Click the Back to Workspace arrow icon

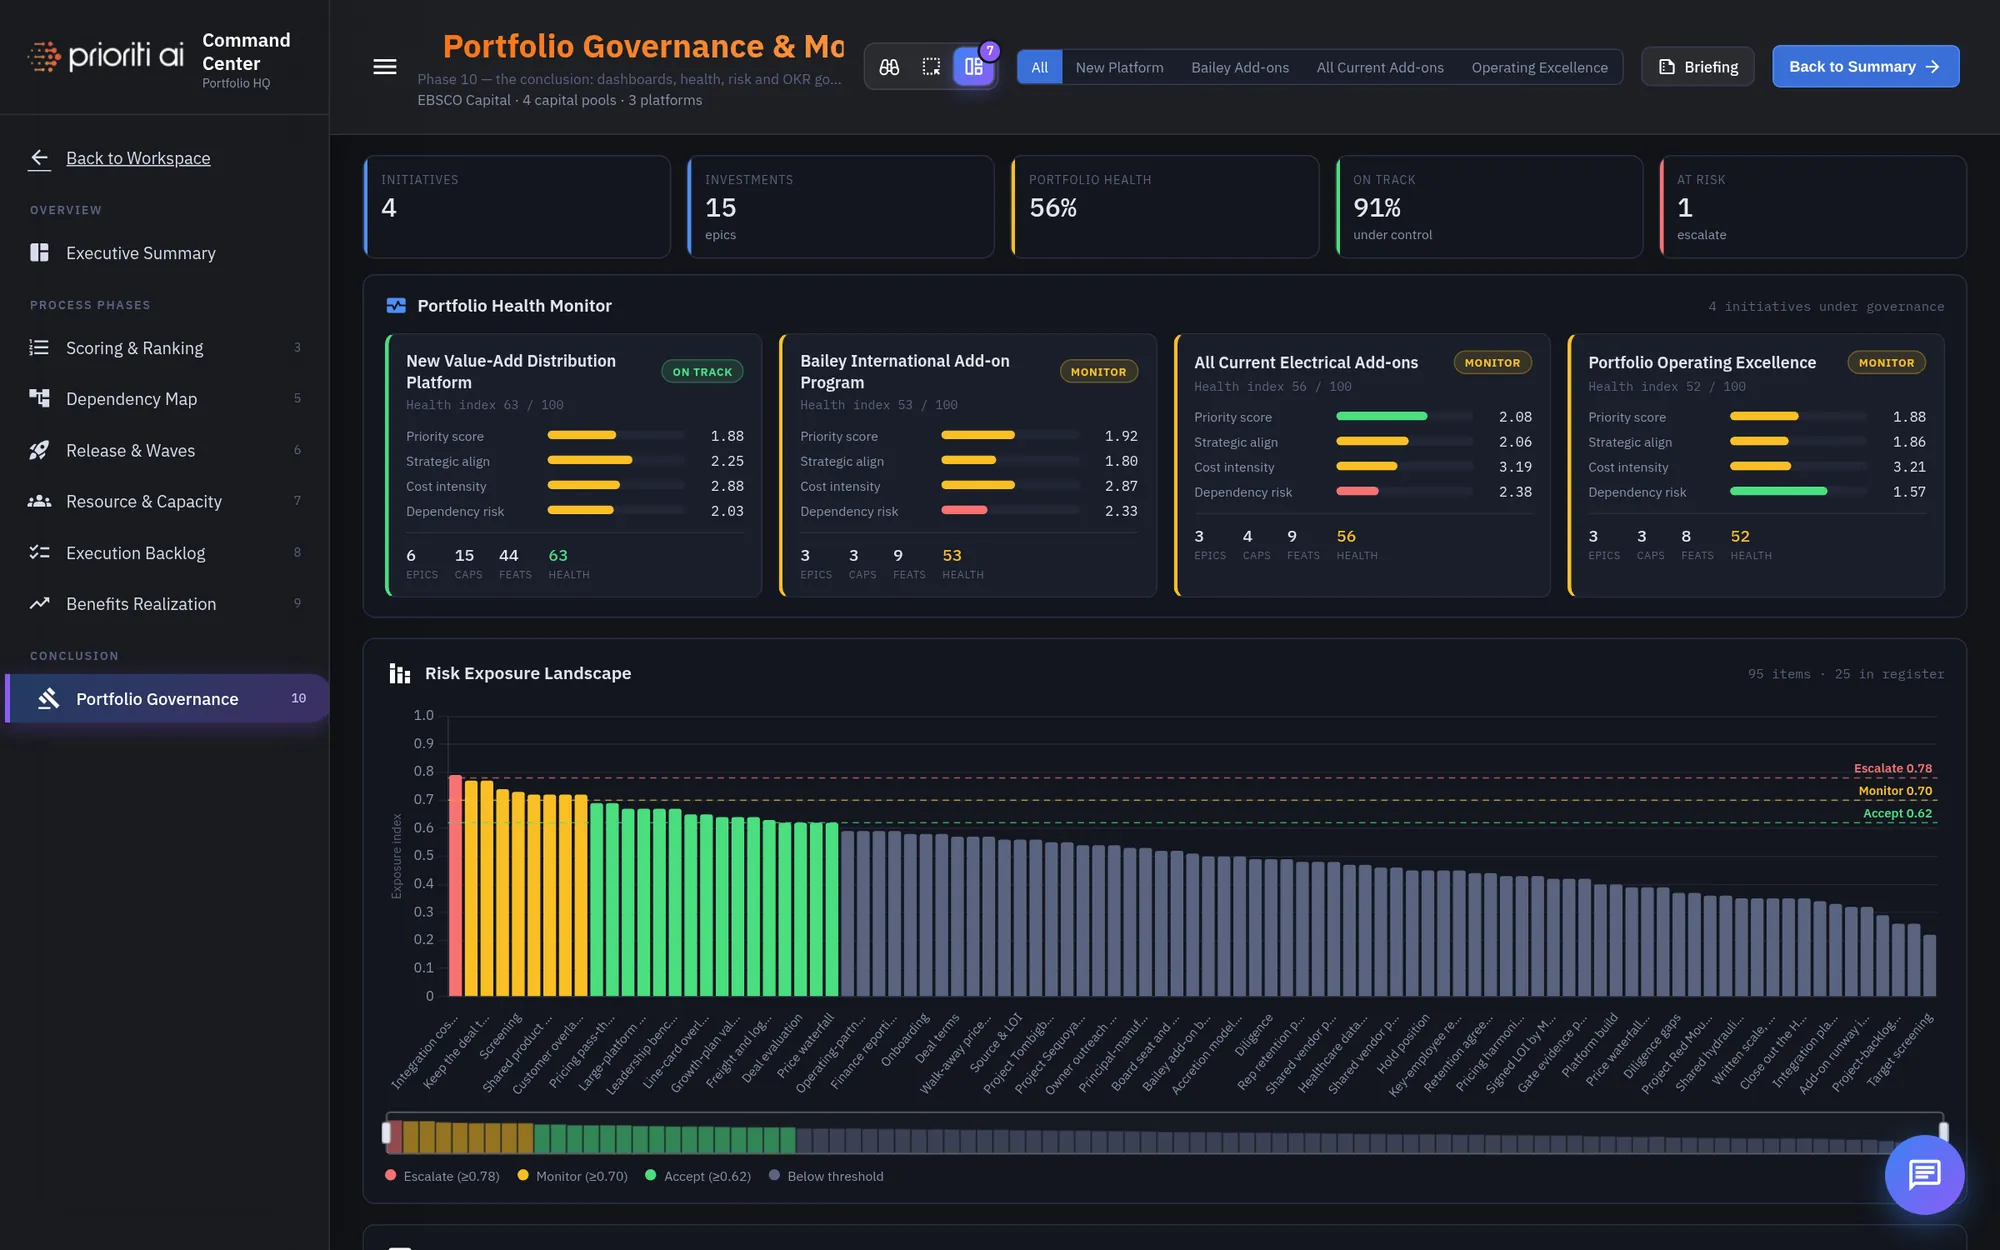click(x=40, y=158)
